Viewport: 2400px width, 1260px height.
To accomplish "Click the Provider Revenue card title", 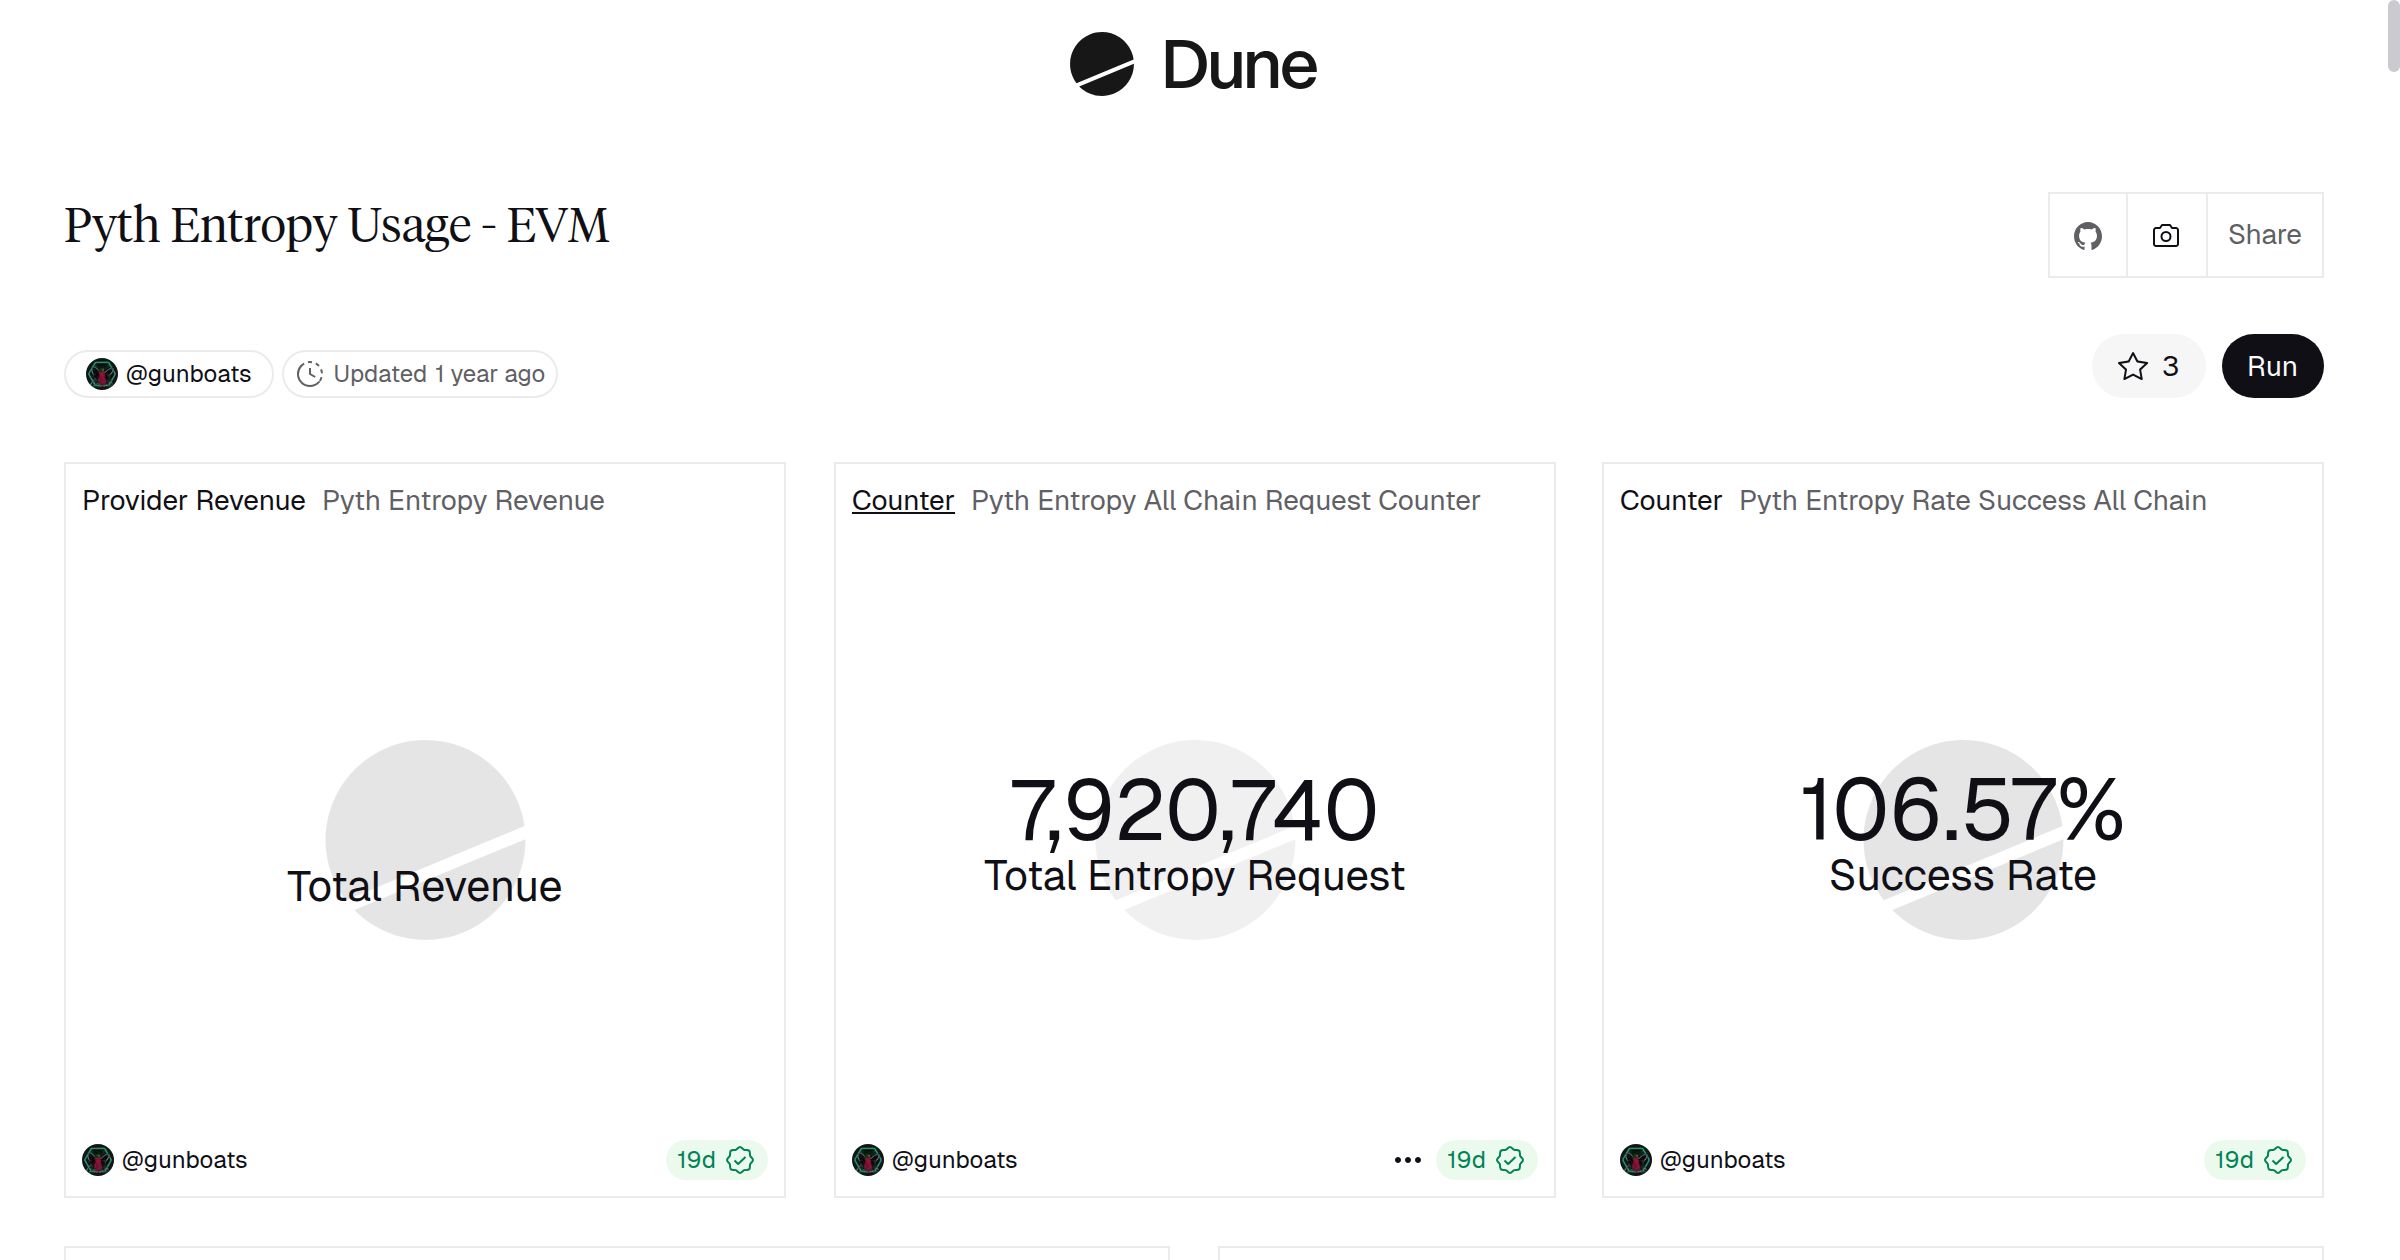I will point(193,501).
